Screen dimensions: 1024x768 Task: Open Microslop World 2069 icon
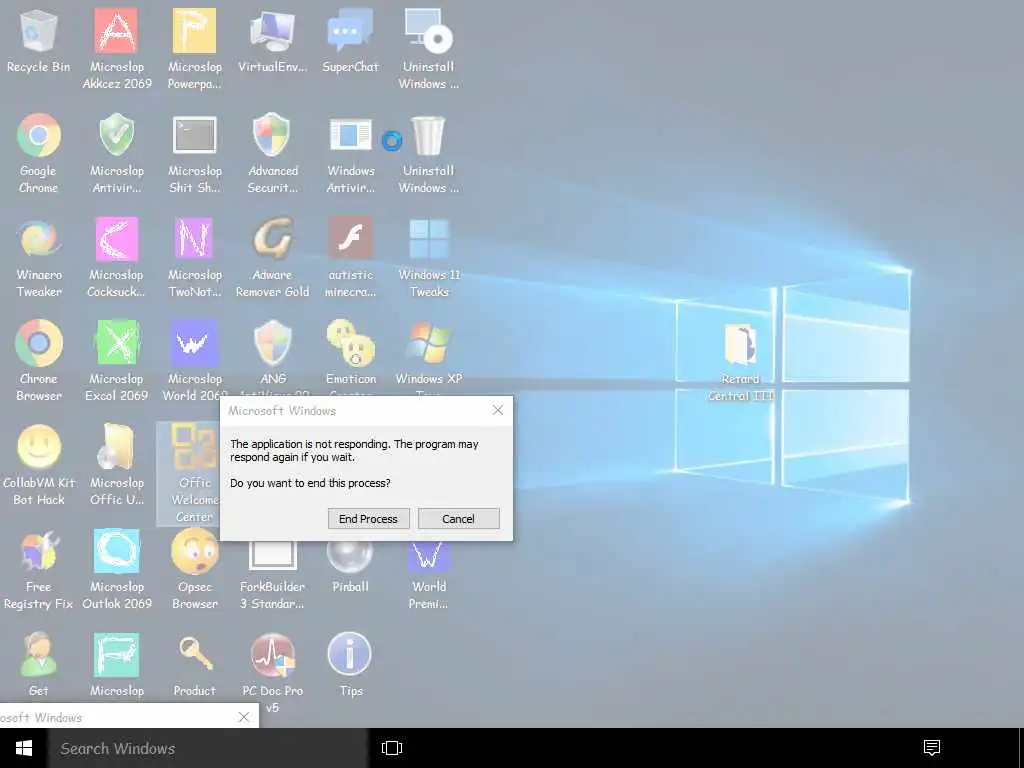[x=194, y=343]
